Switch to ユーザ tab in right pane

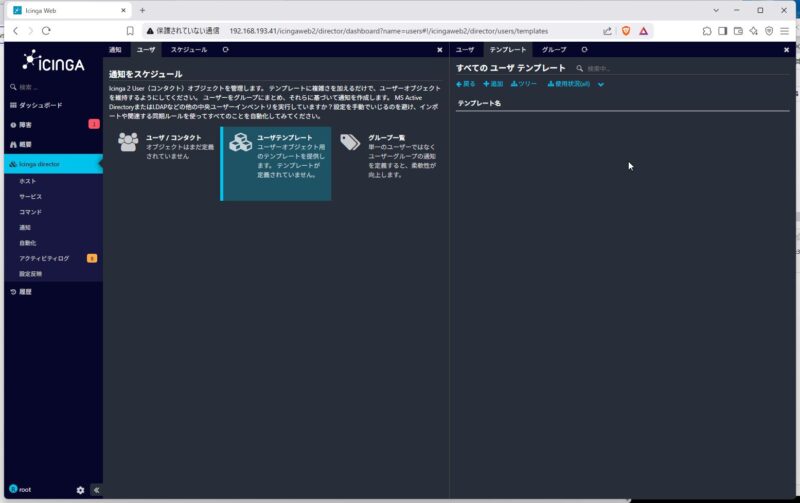click(x=465, y=49)
